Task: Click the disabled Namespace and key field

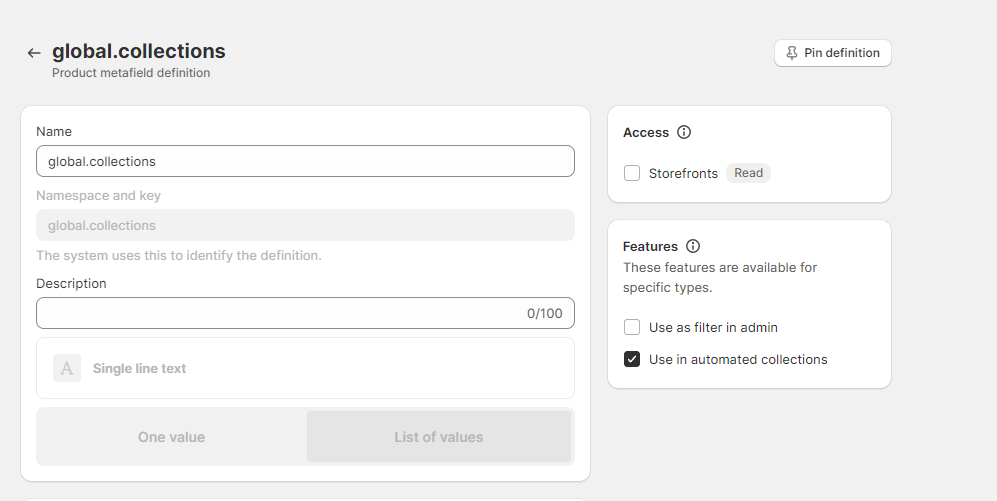Action: pos(305,225)
